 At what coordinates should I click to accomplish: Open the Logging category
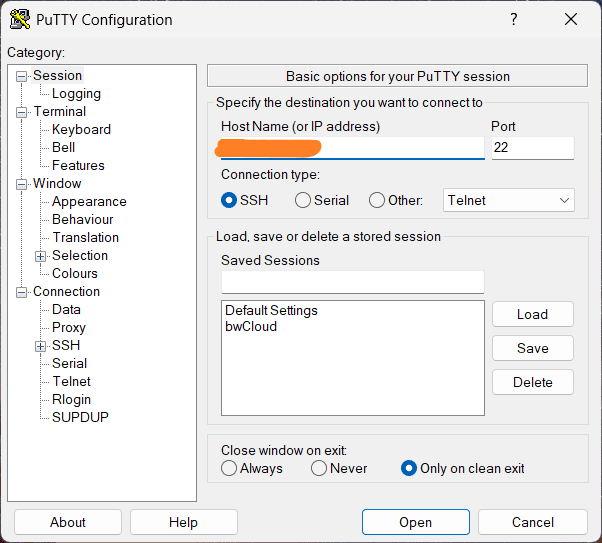[x=76, y=94]
